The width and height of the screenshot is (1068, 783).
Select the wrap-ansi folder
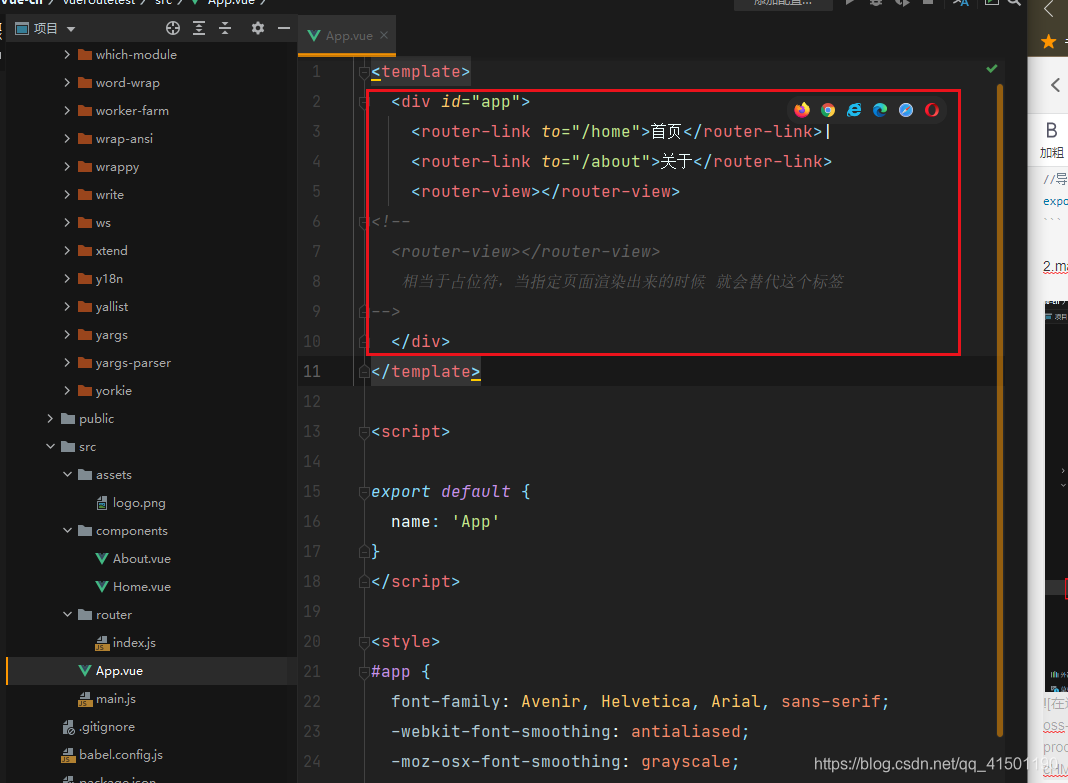[124, 138]
